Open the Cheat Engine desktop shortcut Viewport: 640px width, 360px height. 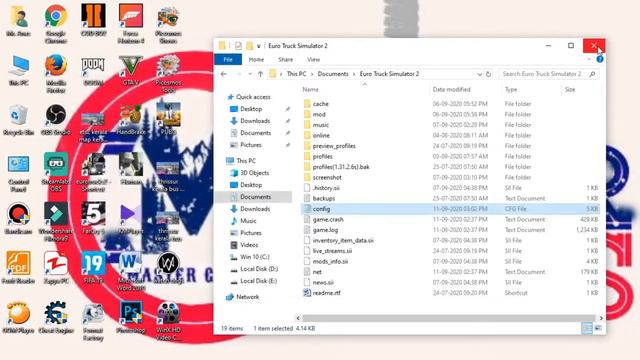point(56,318)
